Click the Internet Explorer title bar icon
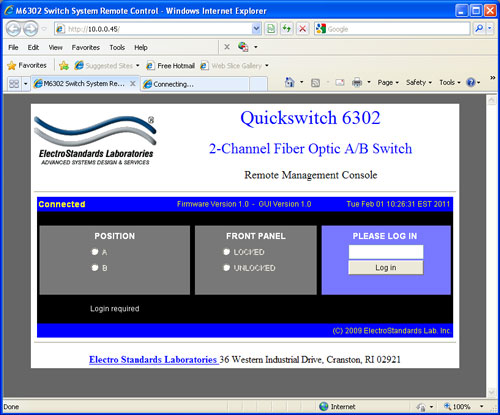The height and width of the screenshot is (415, 500). click(9, 11)
